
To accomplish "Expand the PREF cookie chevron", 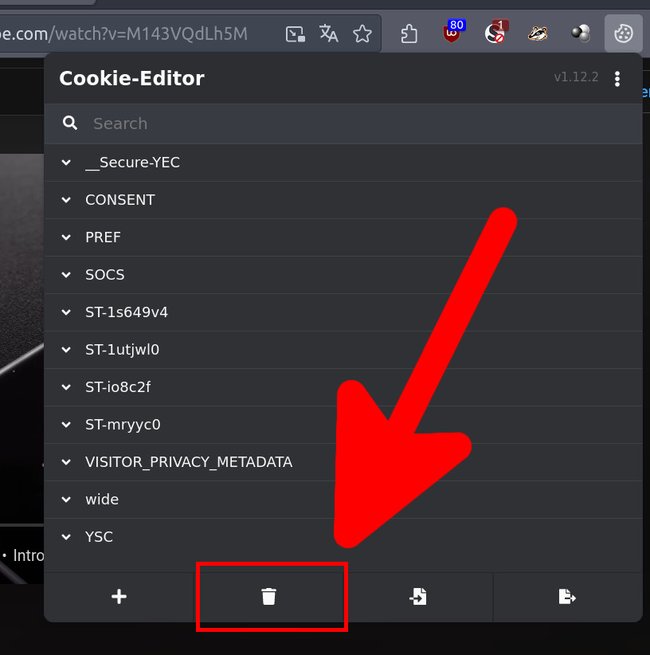I will (x=66, y=237).
